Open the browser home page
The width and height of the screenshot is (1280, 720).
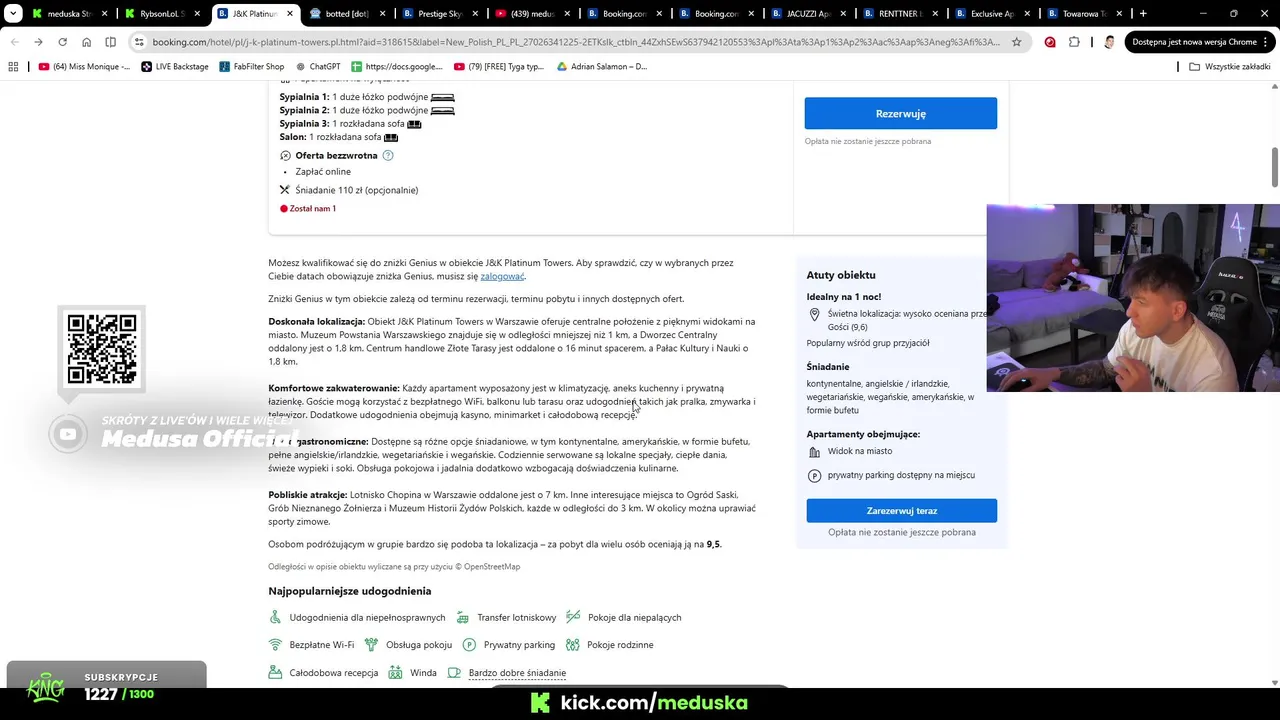click(x=86, y=42)
